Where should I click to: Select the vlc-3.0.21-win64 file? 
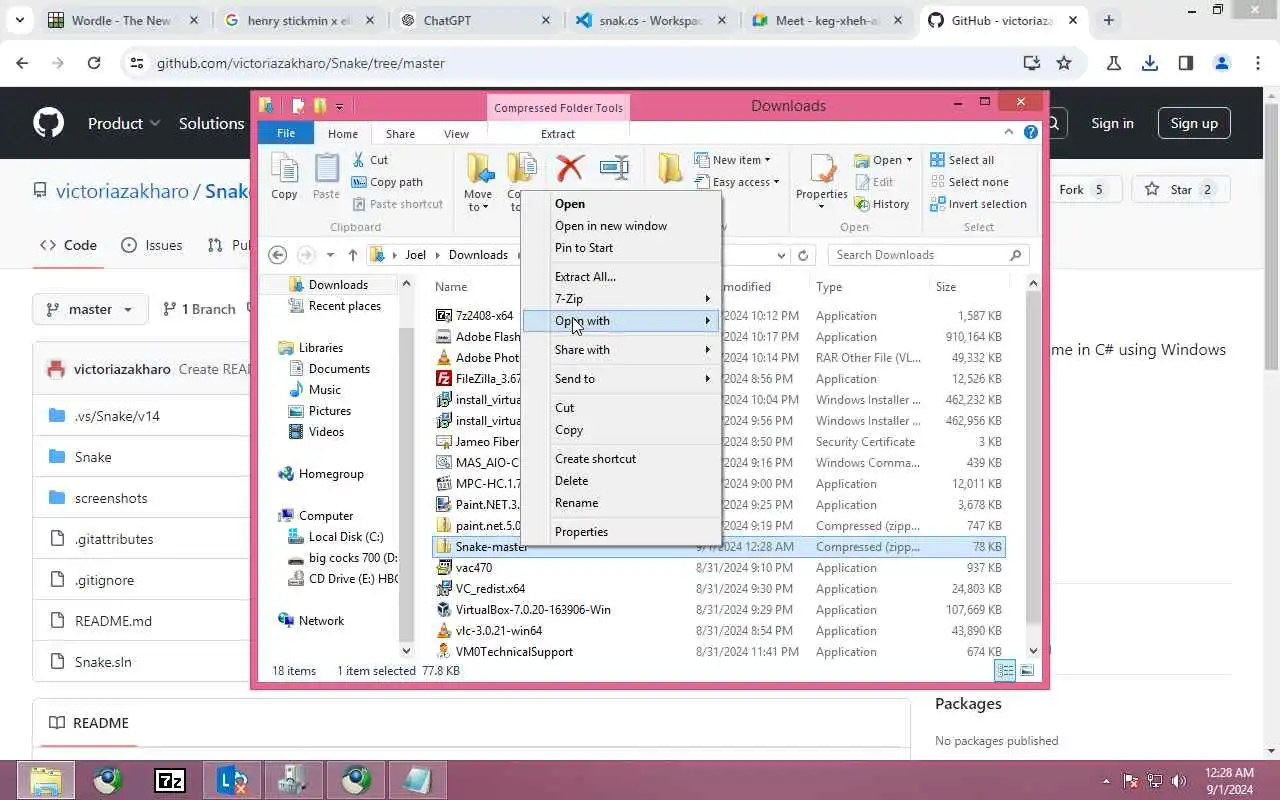click(x=499, y=631)
